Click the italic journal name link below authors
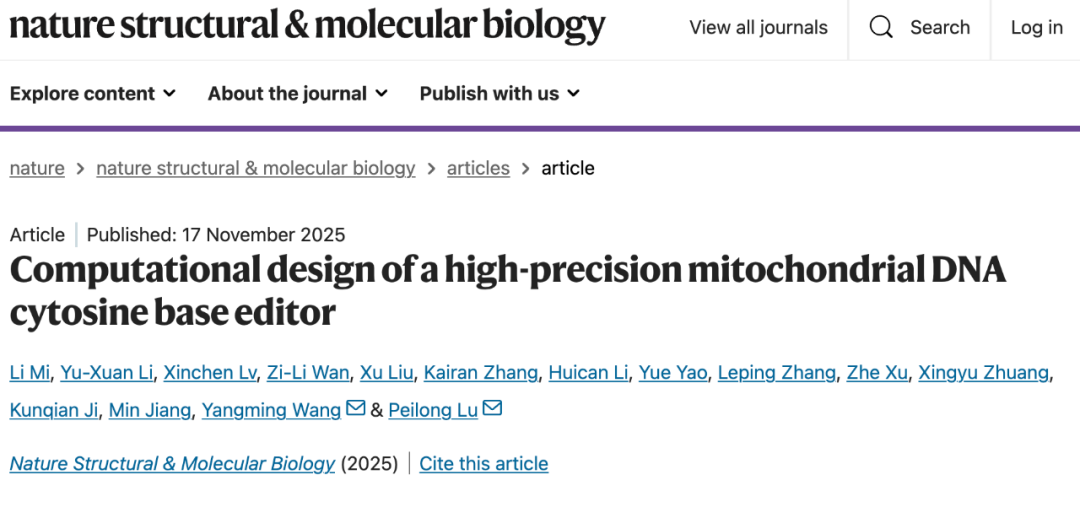1080x518 pixels. point(172,464)
